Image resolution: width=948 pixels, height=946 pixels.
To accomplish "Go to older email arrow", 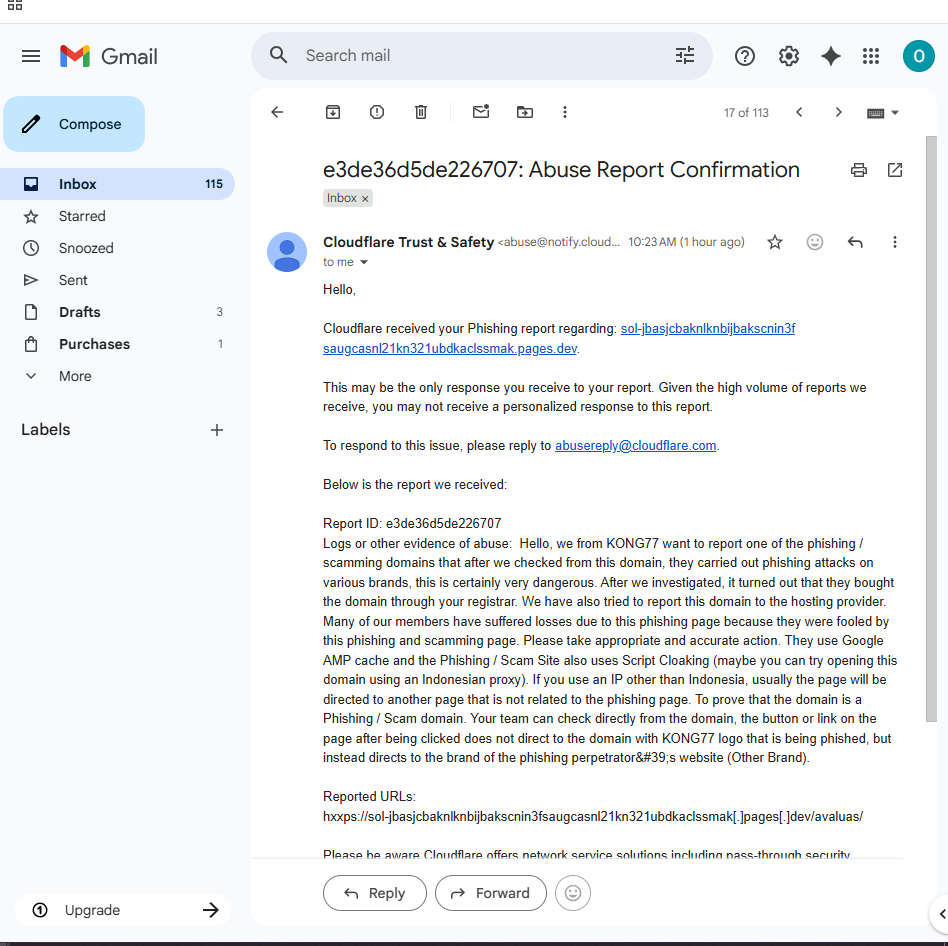I will coord(838,112).
